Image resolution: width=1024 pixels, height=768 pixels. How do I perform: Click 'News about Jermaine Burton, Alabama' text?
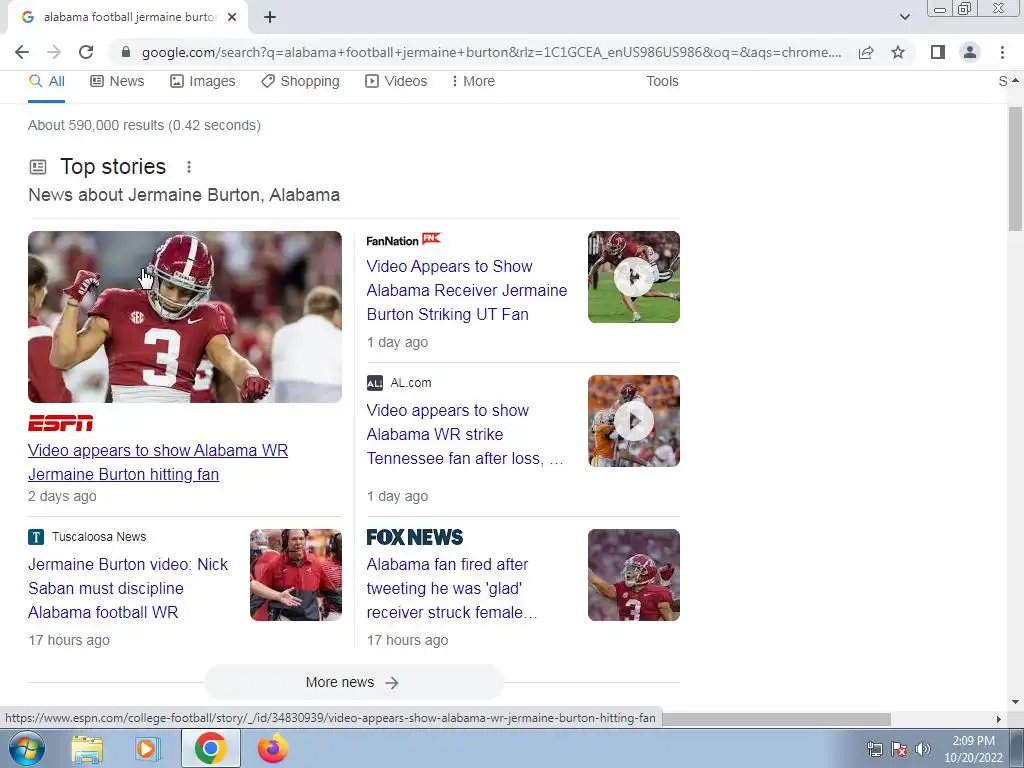point(184,195)
